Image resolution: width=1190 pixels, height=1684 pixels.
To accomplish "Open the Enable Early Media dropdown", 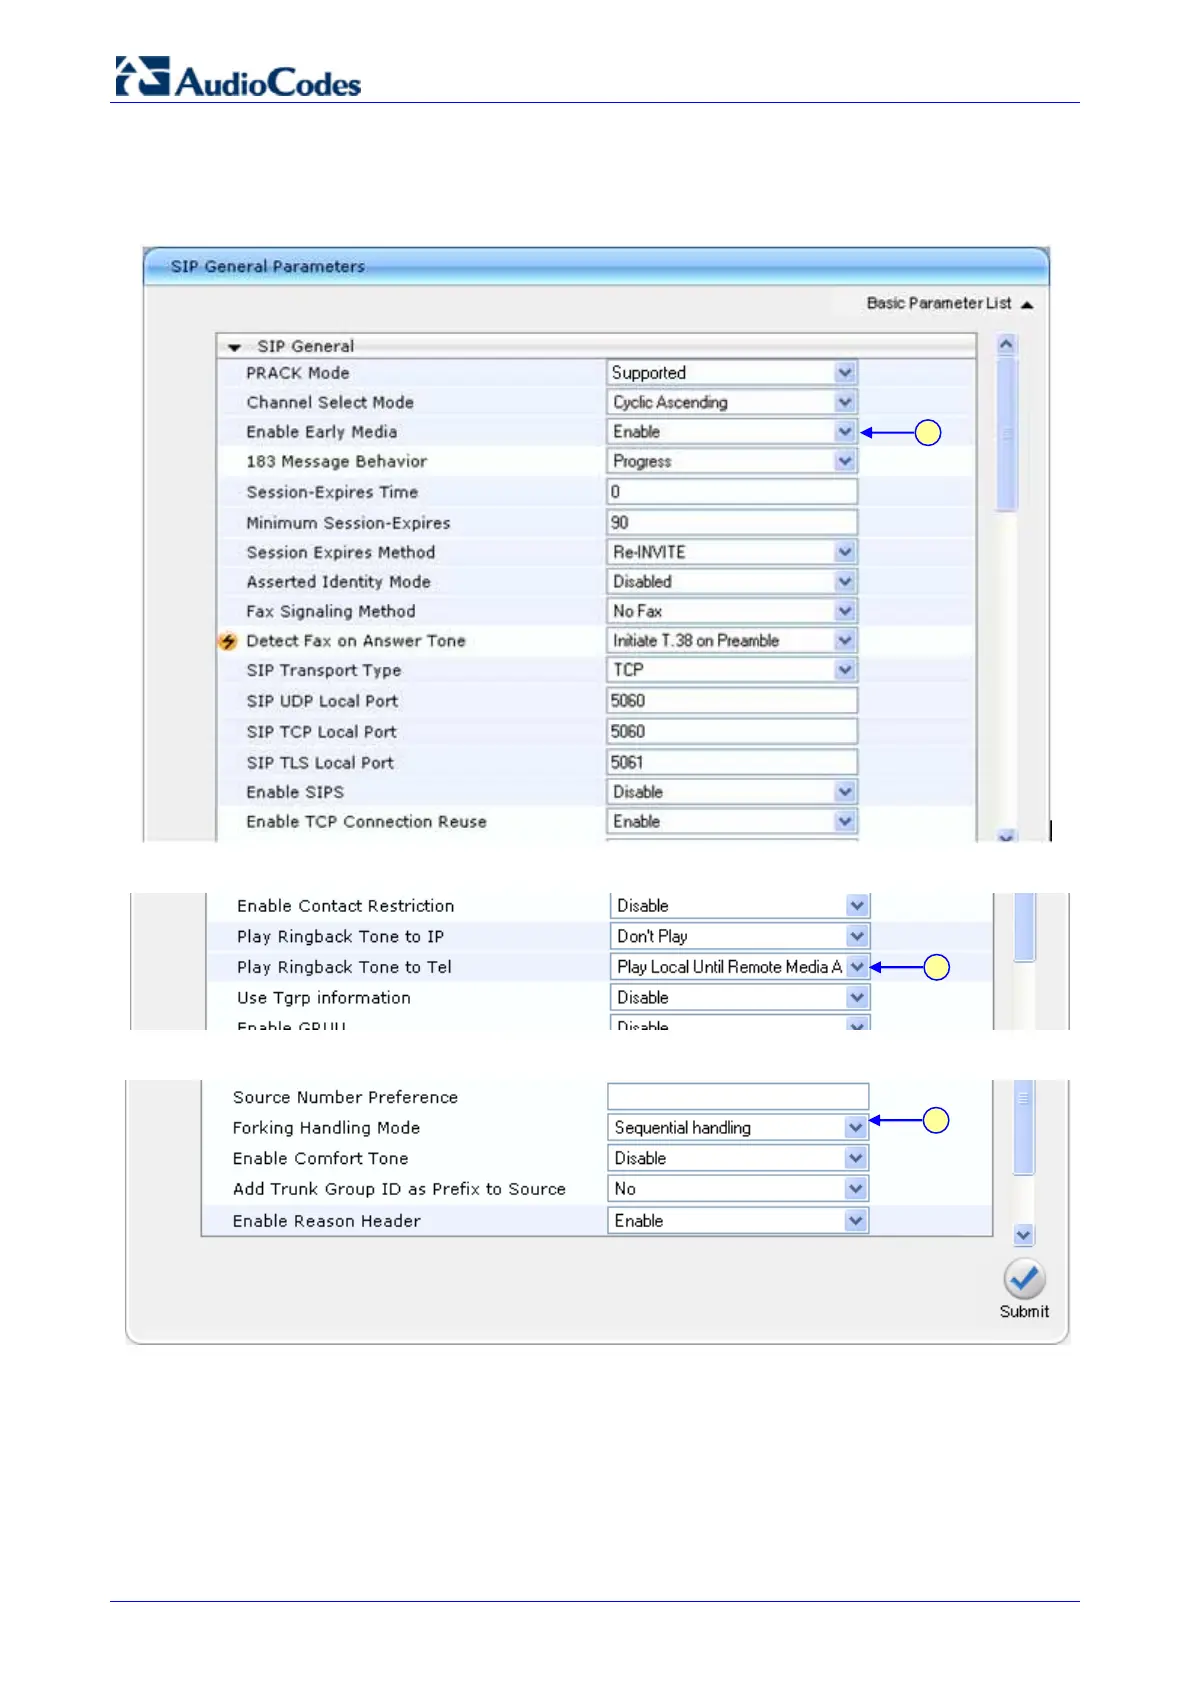I will point(845,432).
